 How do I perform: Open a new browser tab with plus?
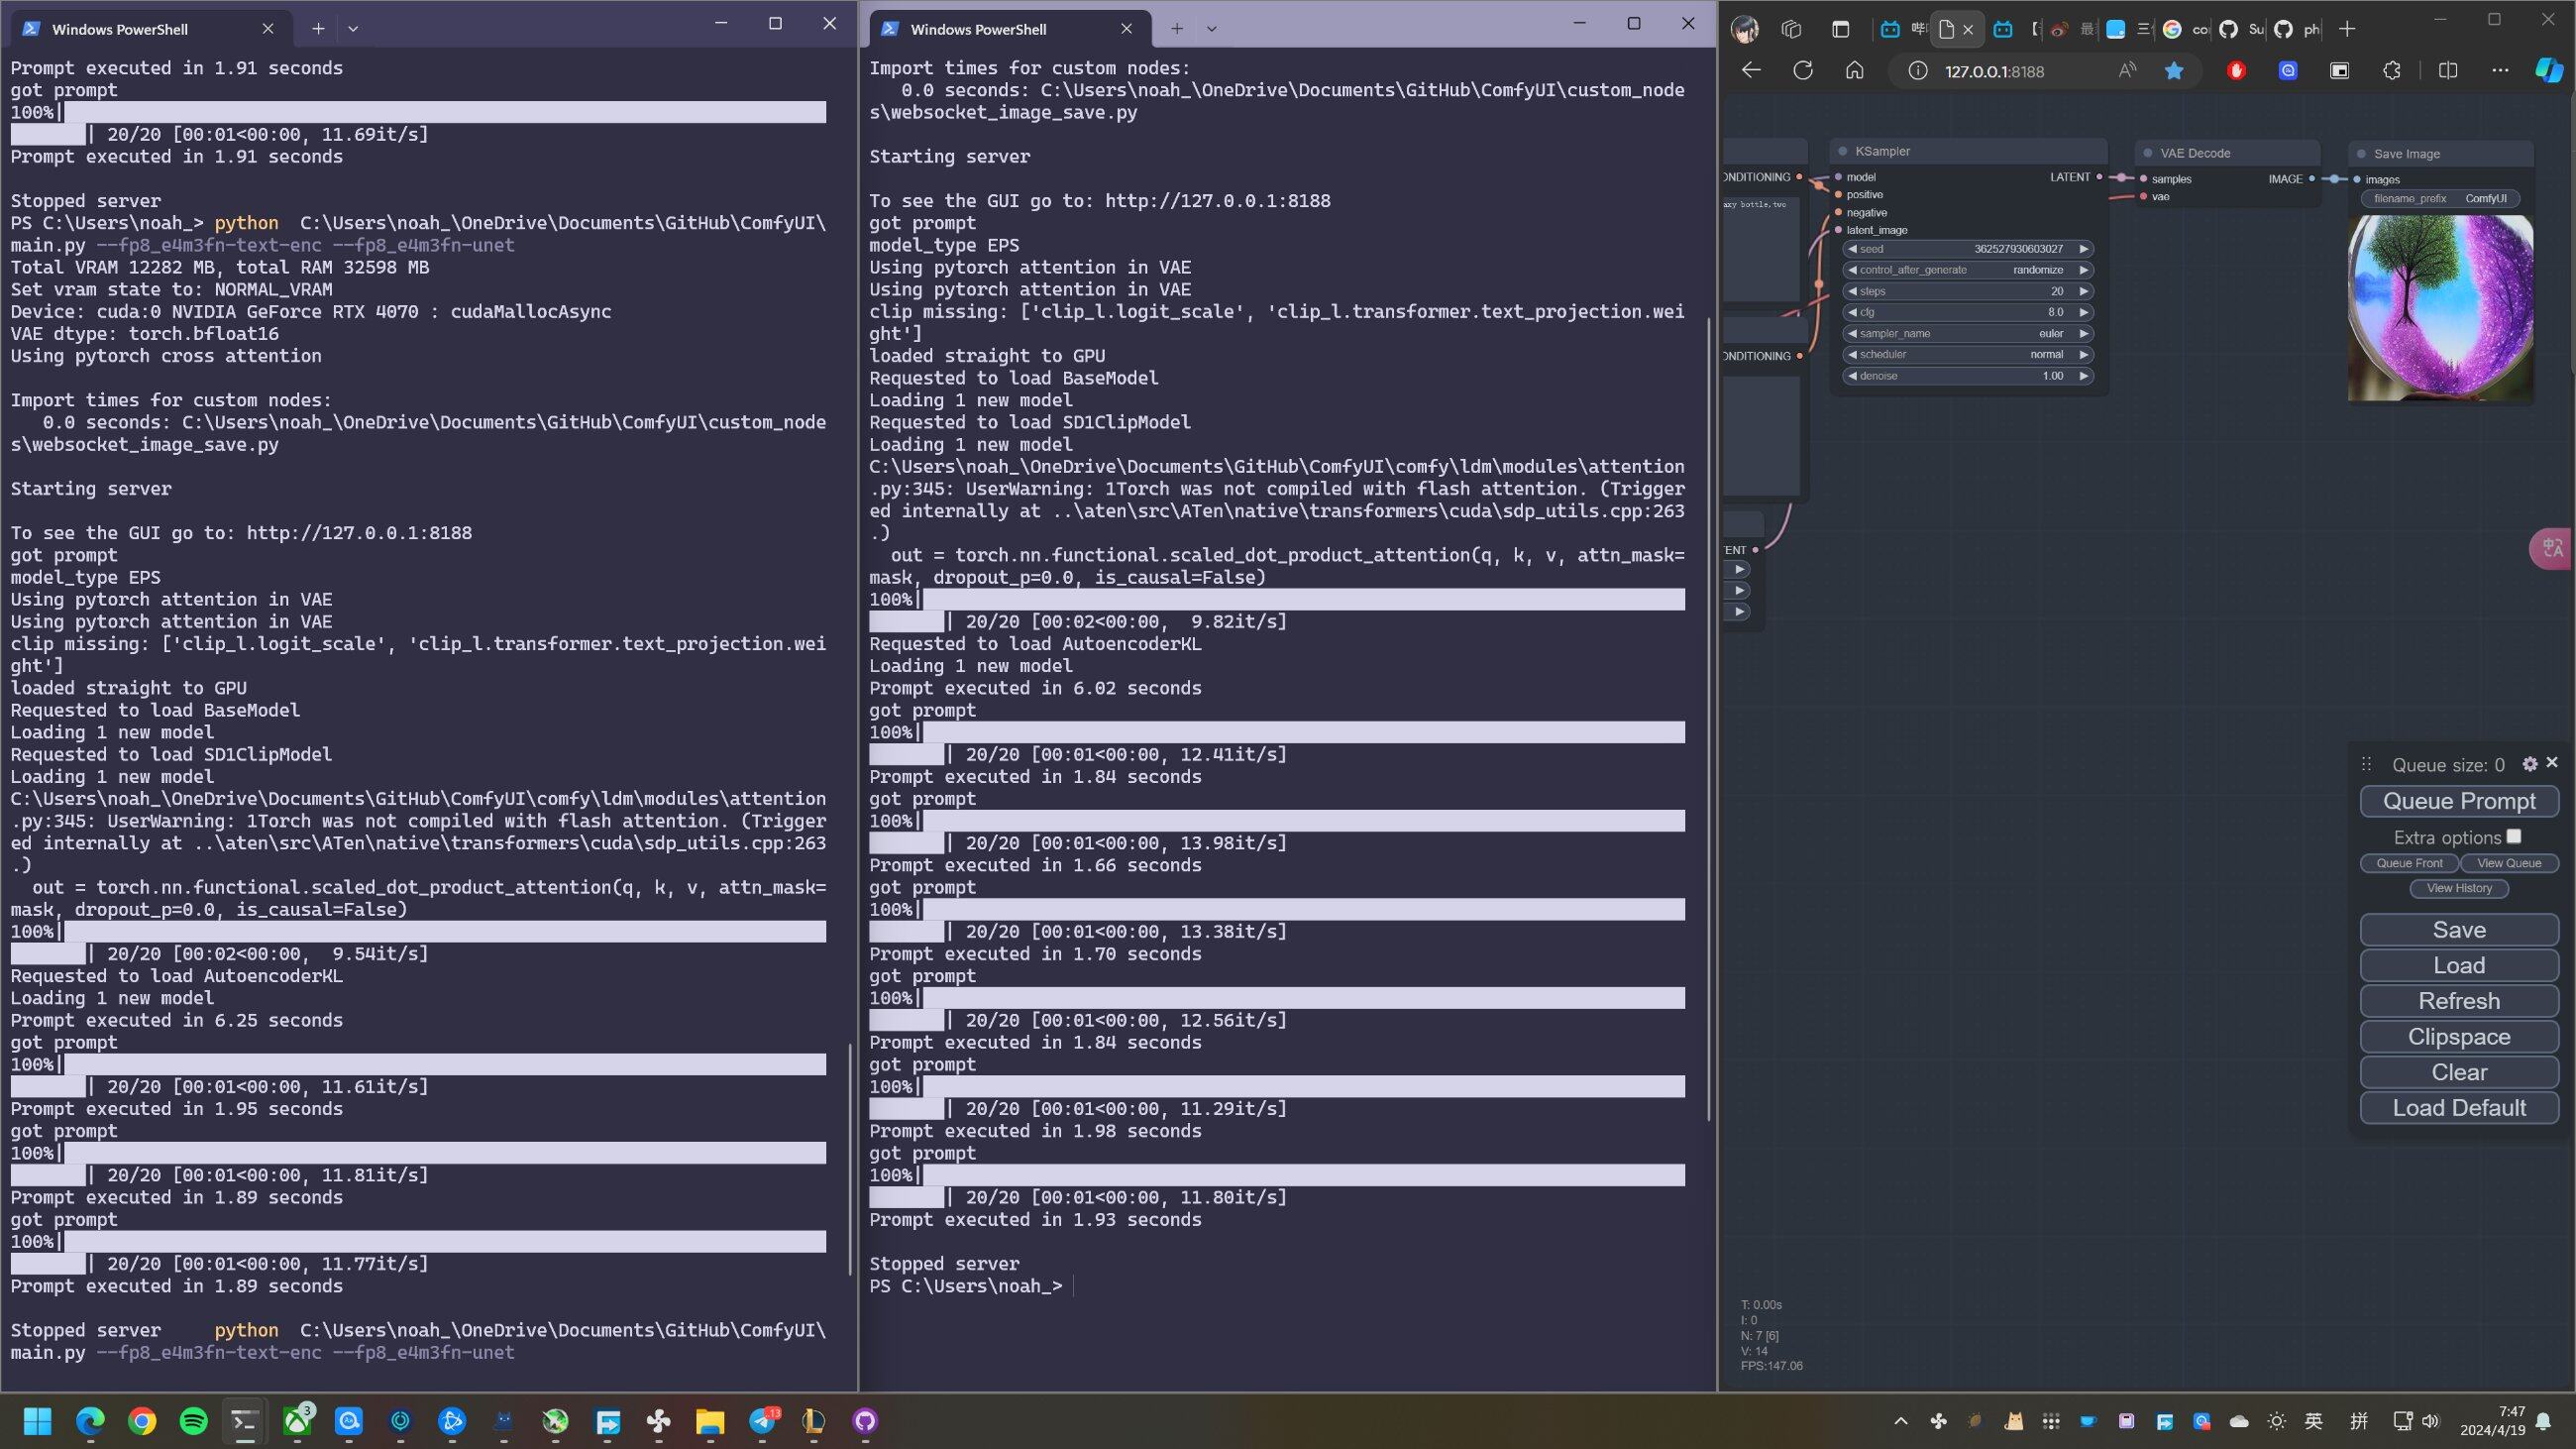point(2346,29)
